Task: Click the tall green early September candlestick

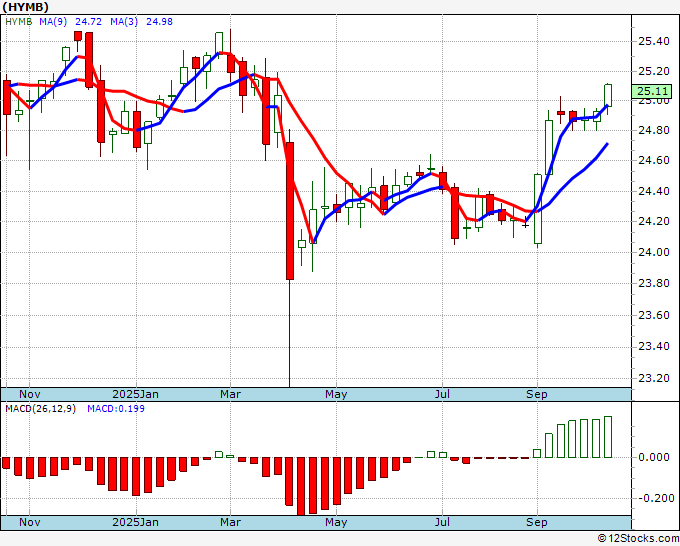Action: coord(538,209)
